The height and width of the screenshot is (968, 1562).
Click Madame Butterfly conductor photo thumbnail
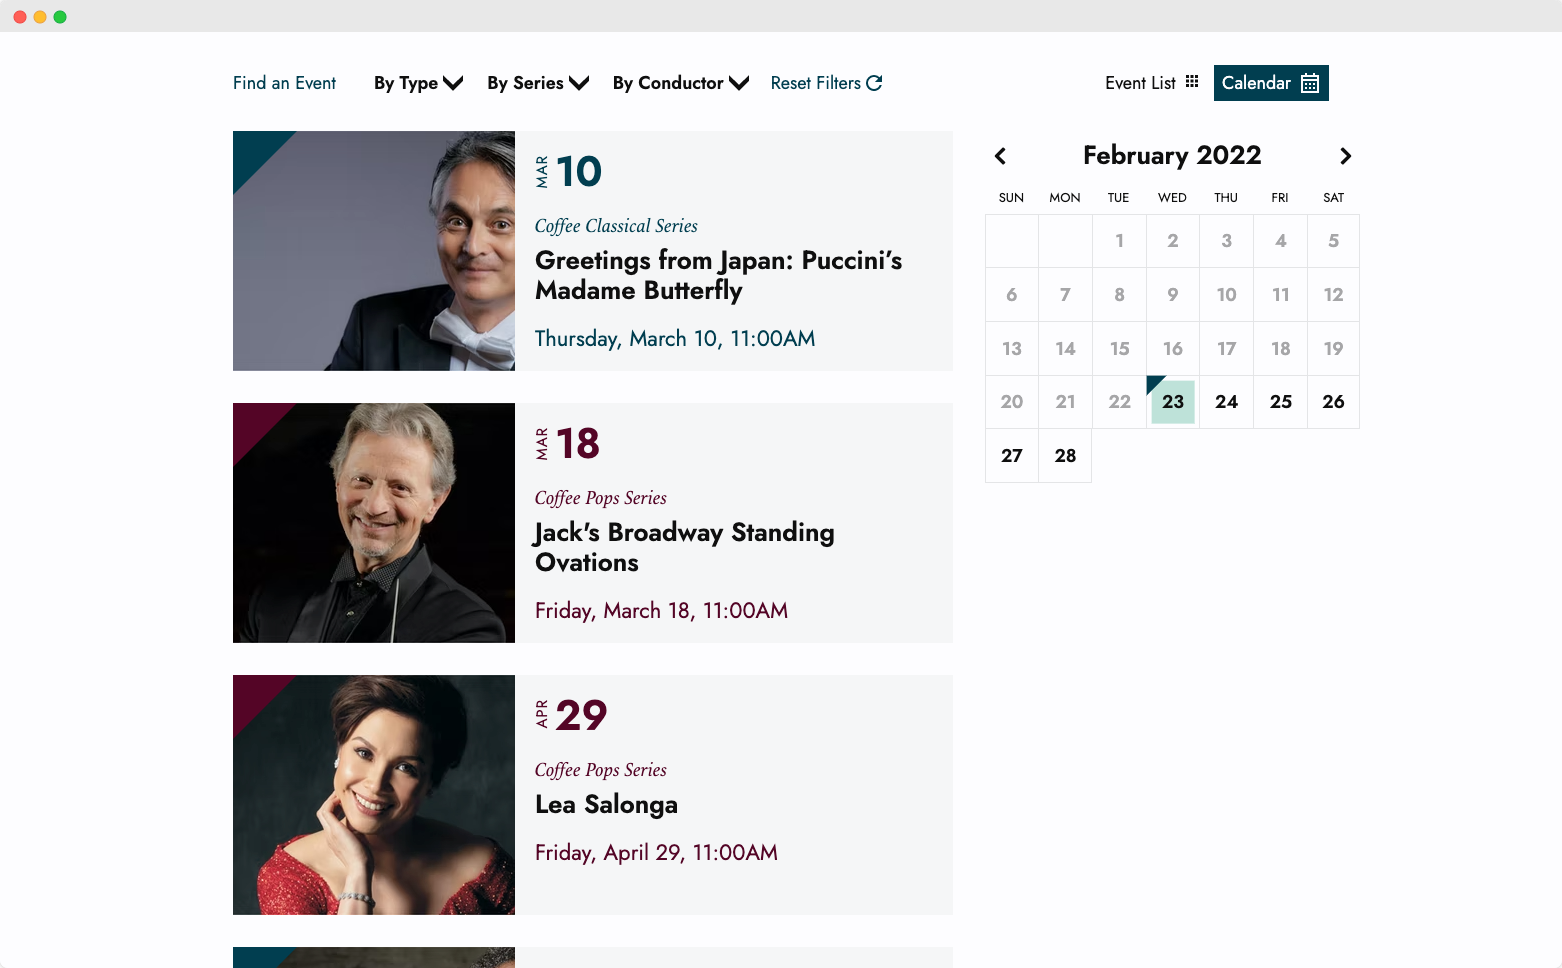point(374,251)
